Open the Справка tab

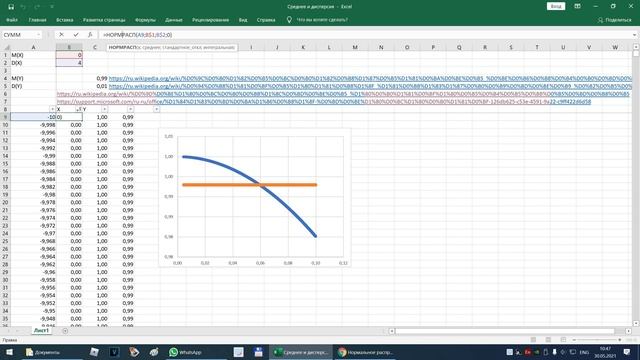pyautogui.click(x=266, y=20)
